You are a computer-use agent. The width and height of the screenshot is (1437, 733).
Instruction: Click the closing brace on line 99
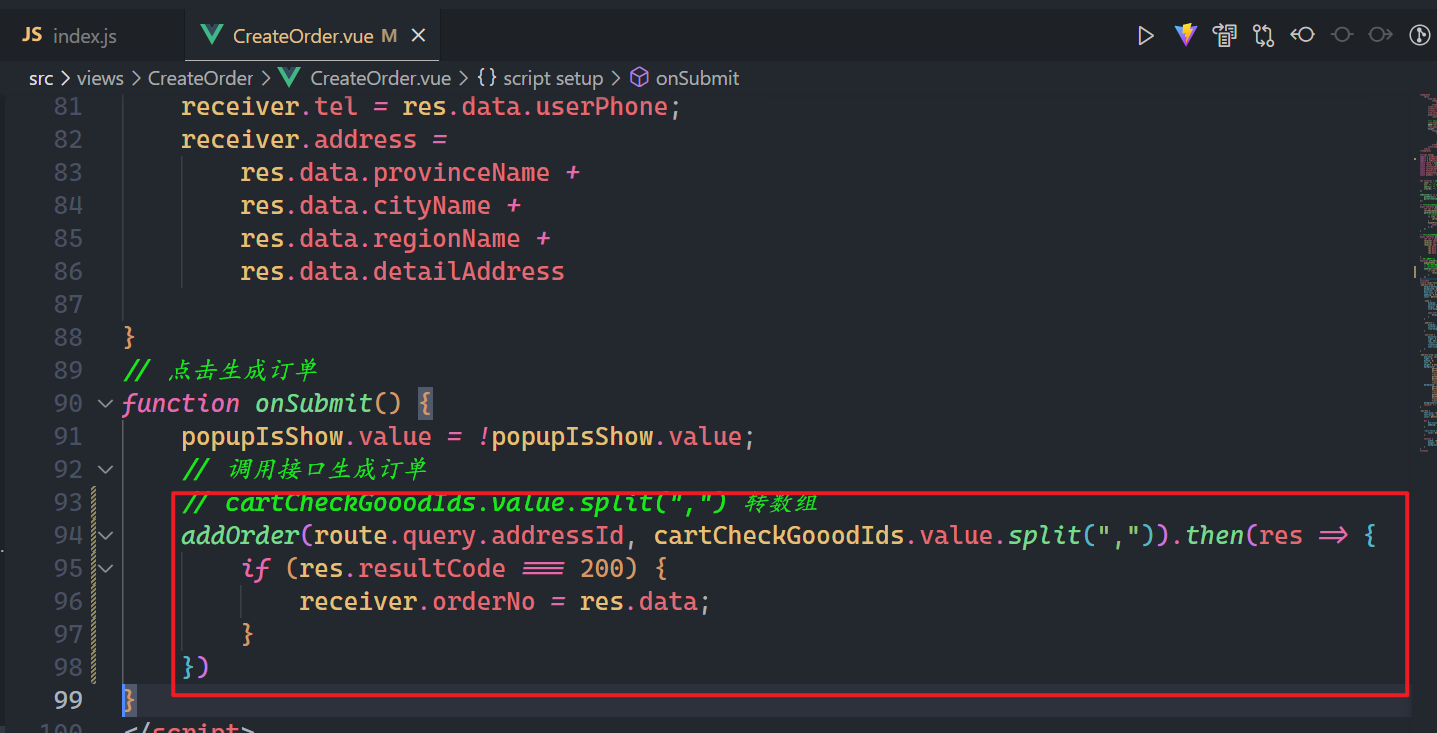pyautogui.click(x=129, y=700)
